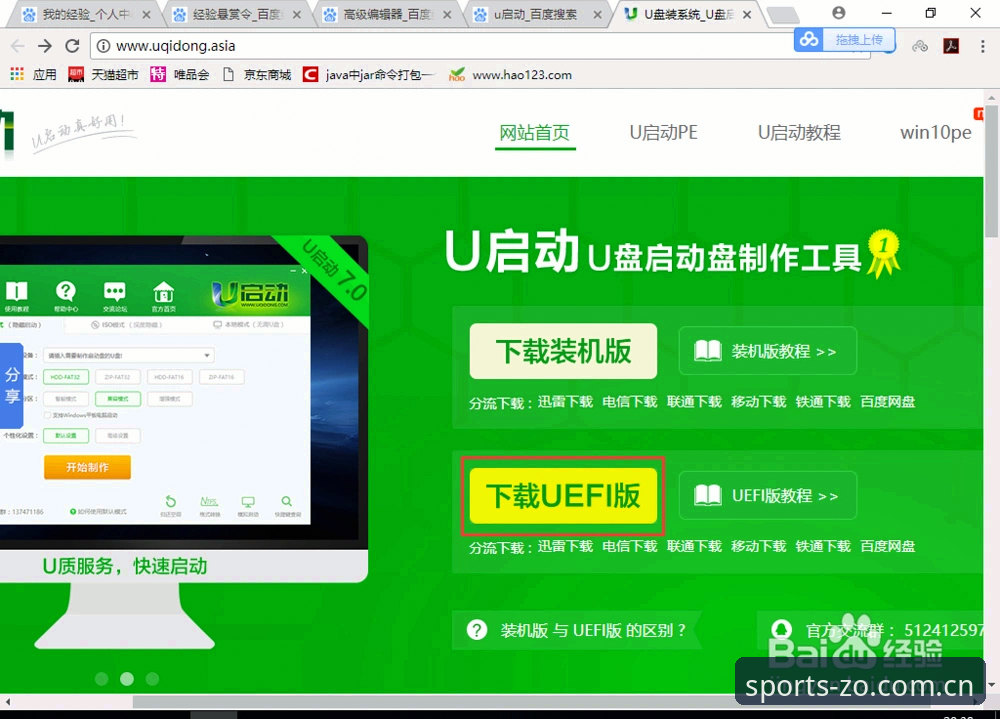Click 联通下载 under the 装机版 row

click(694, 401)
